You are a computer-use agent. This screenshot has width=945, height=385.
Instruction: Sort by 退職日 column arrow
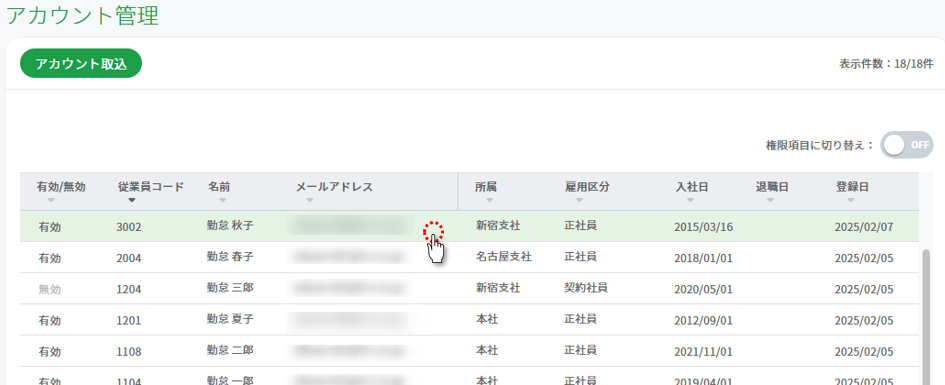[x=770, y=200]
